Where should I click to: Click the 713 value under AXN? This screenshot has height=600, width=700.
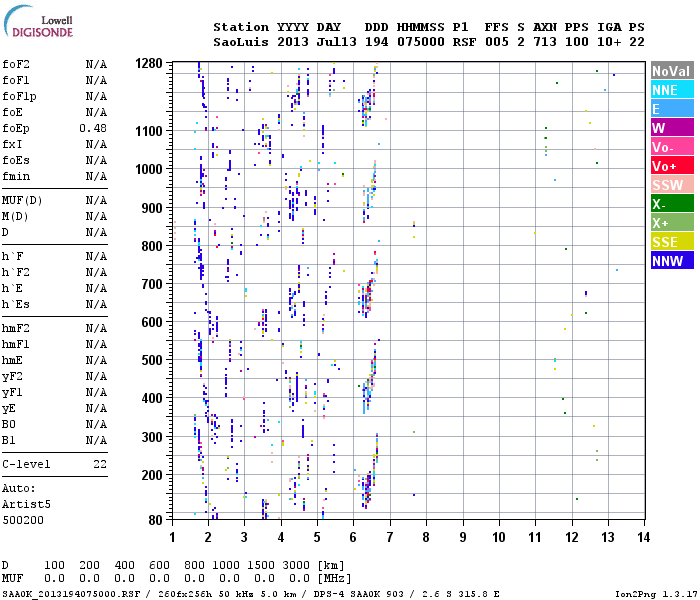[545, 42]
